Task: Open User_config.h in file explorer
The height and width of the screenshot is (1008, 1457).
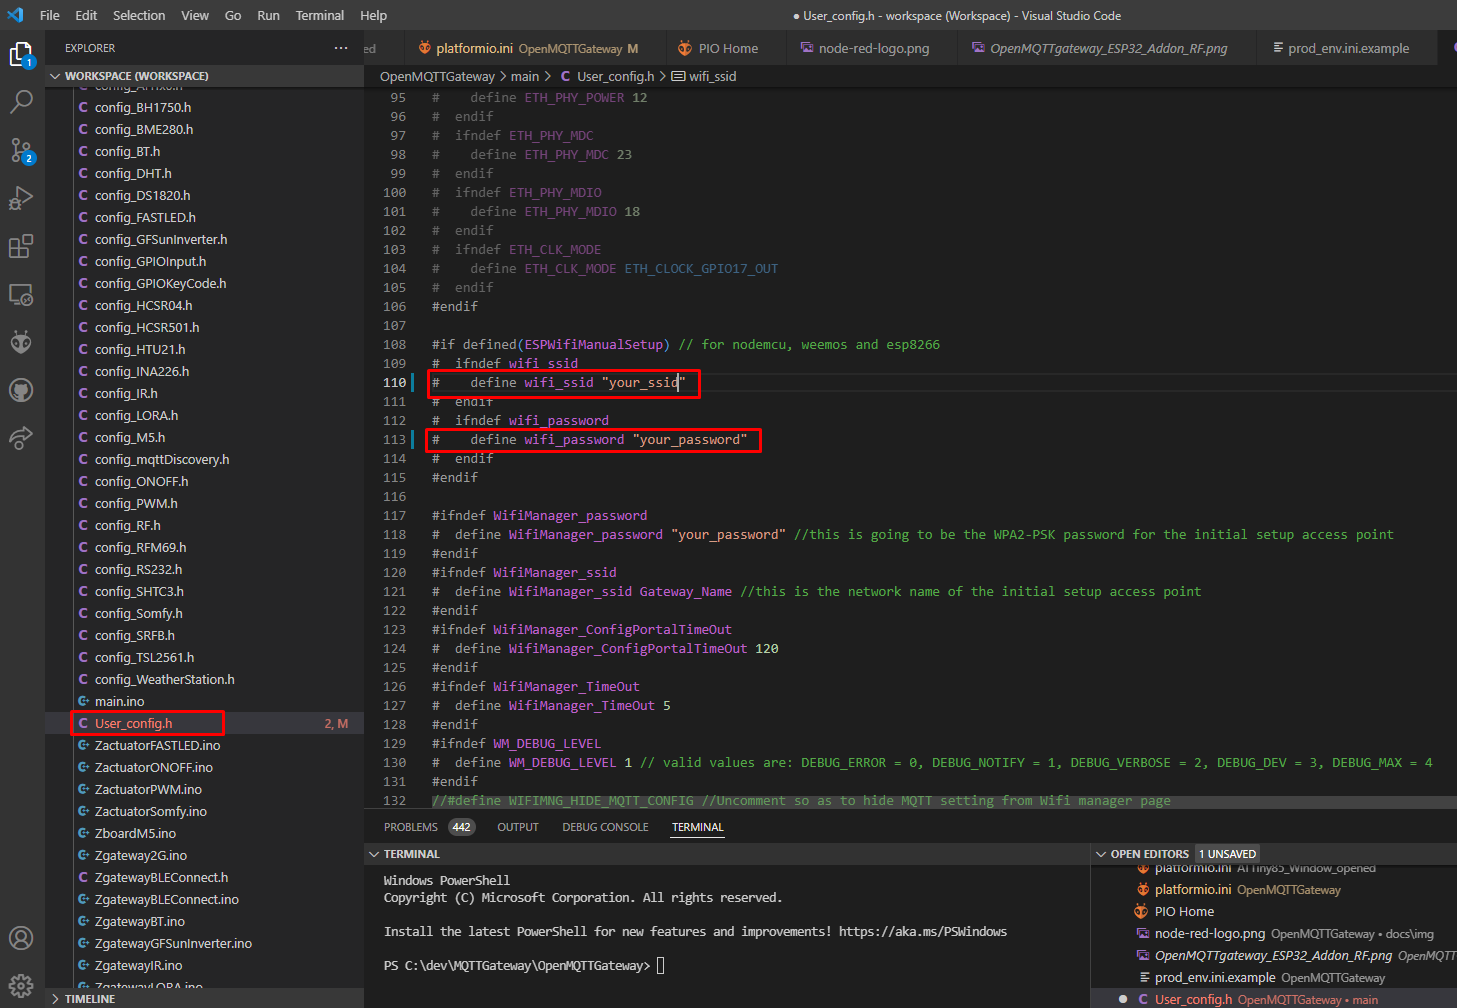Action: (205, 723)
